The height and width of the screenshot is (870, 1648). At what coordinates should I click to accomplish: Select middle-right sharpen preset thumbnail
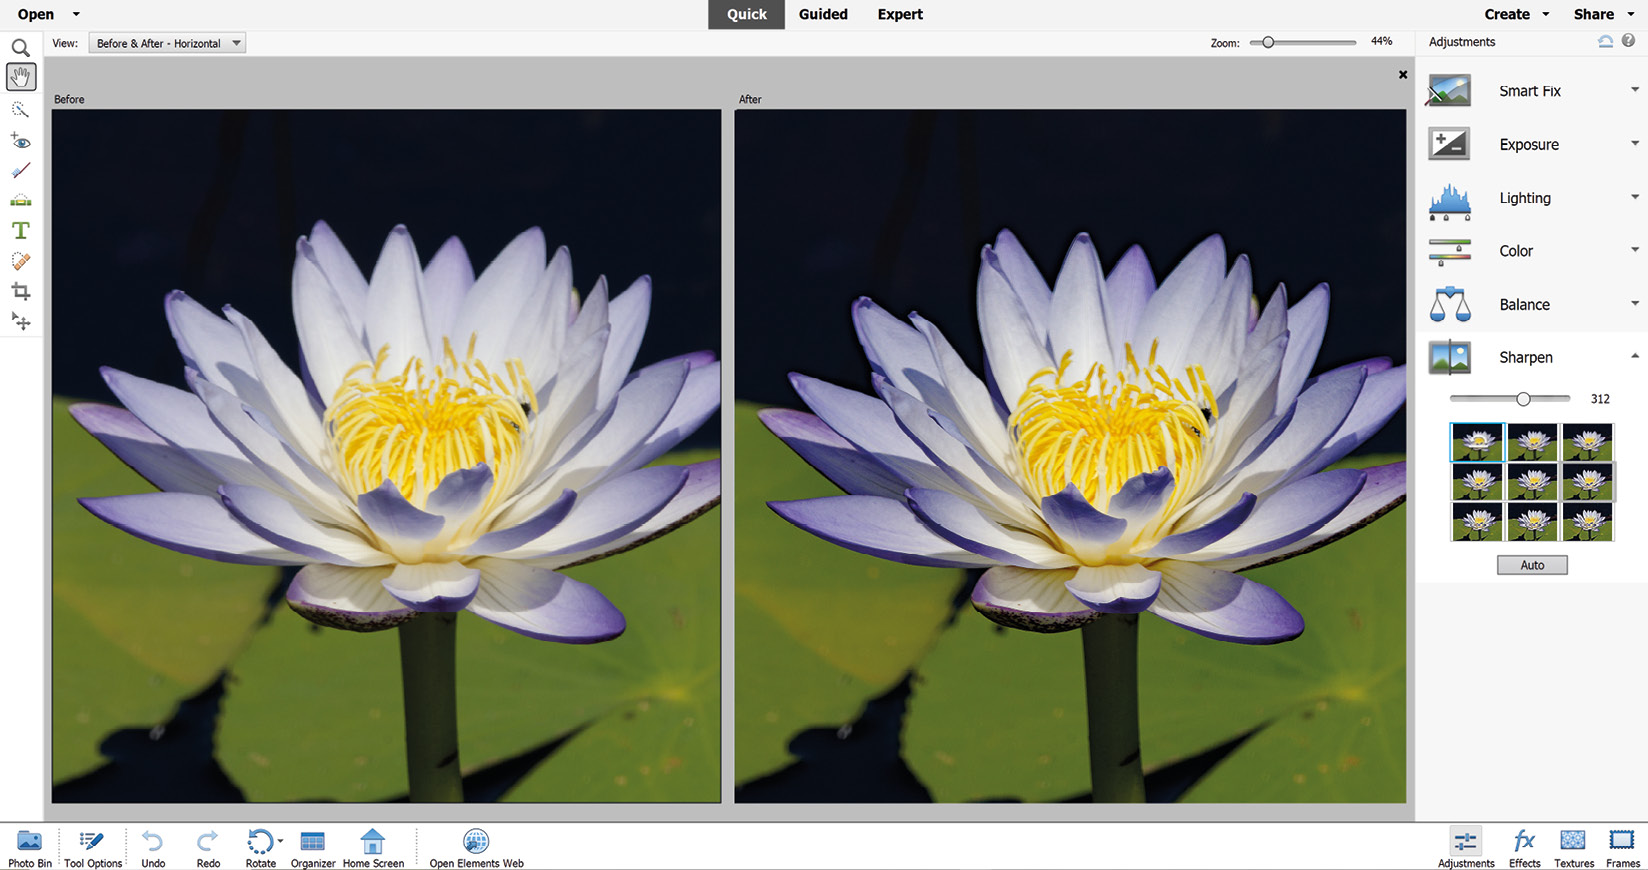click(1587, 482)
